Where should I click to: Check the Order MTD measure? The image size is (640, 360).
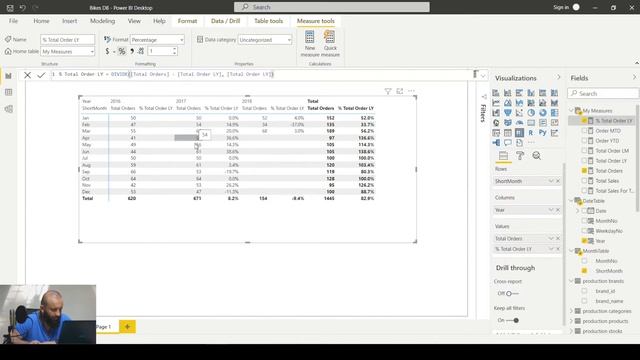pos(584,131)
